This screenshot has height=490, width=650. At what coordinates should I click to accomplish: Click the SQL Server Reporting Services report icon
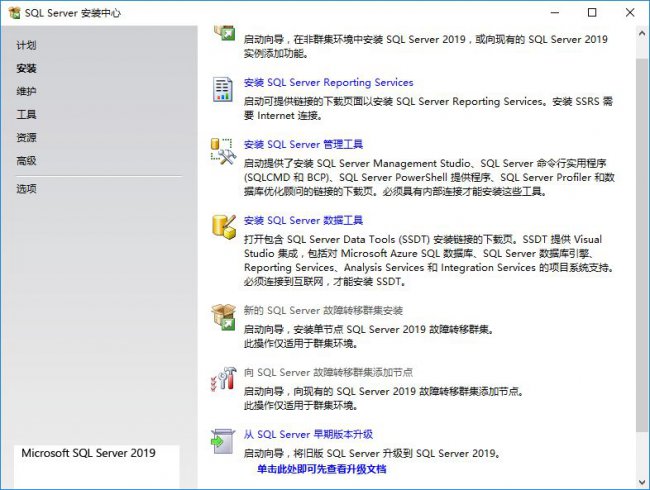click(x=223, y=89)
